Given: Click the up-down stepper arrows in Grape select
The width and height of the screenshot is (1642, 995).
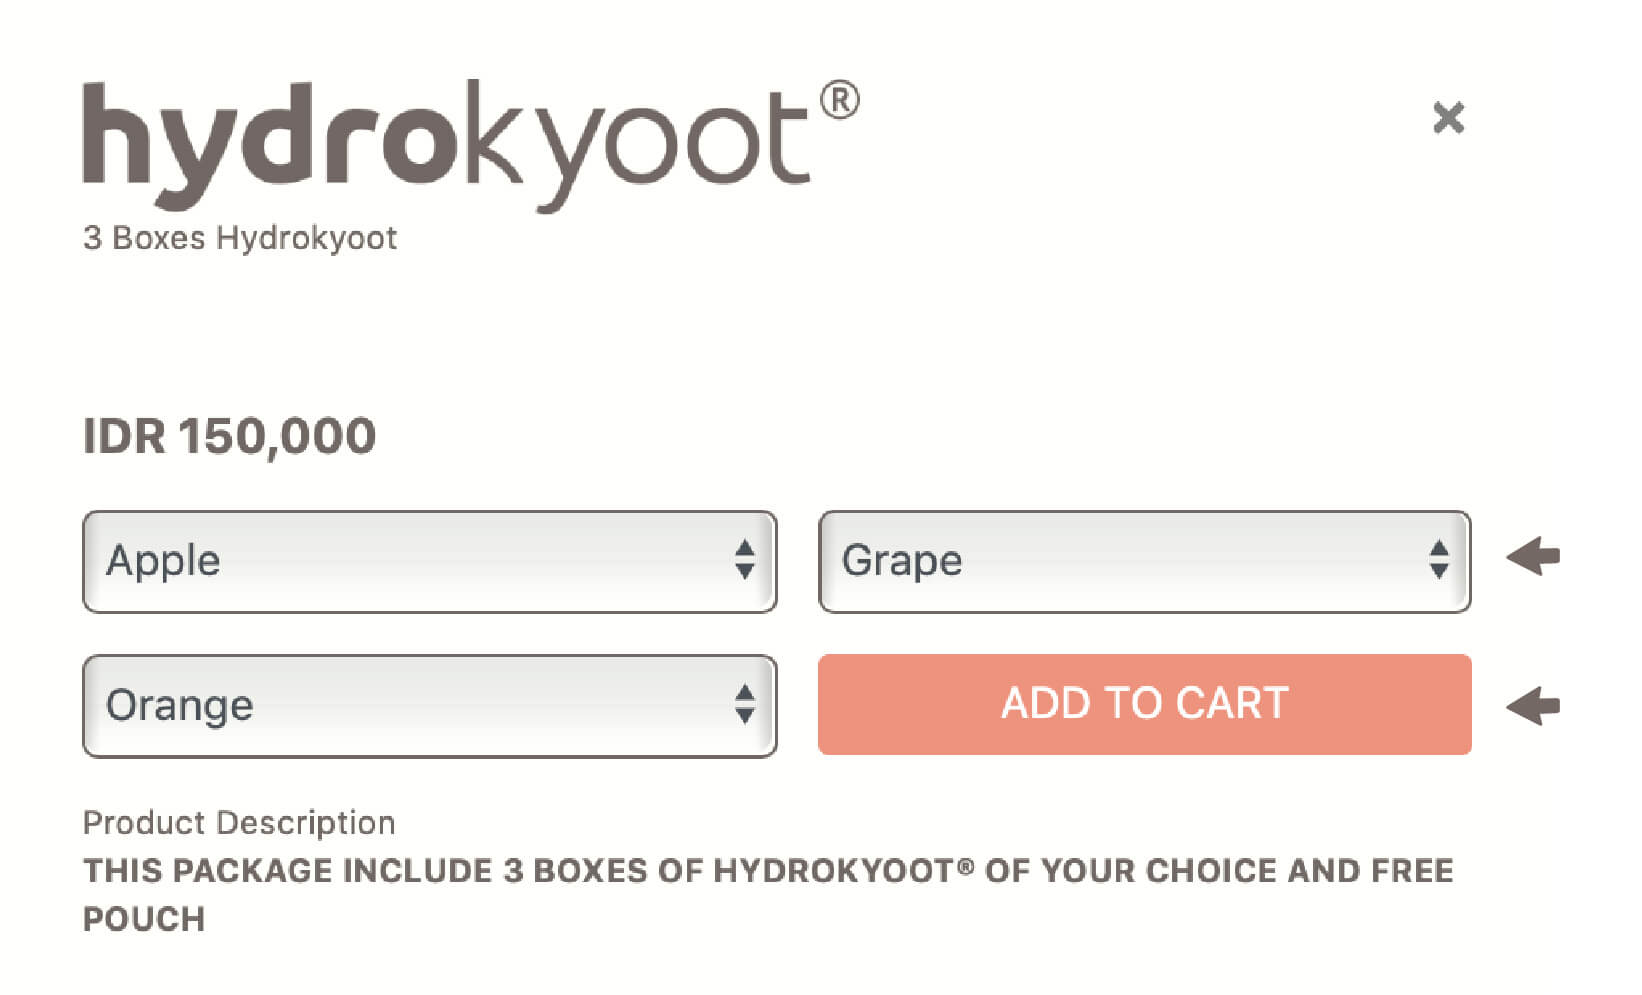Looking at the screenshot, I should tap(1439, 560).
